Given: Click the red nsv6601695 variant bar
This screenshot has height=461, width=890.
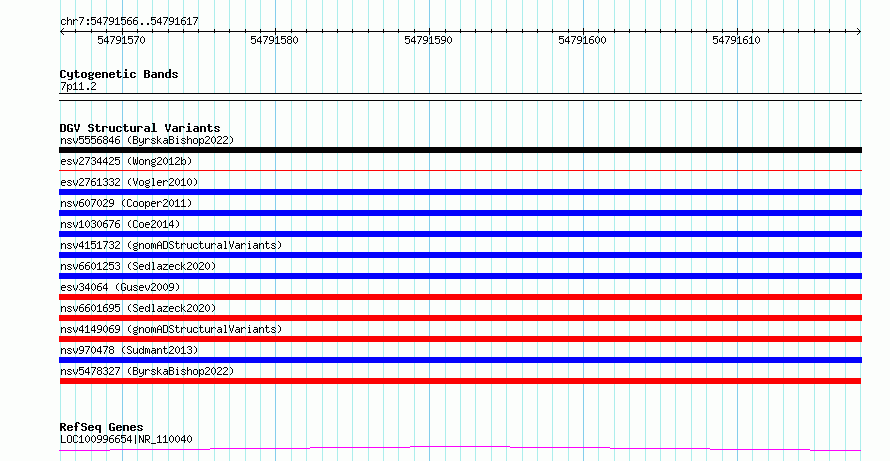Looking at the screenshot, I should [x=460, y=318].
